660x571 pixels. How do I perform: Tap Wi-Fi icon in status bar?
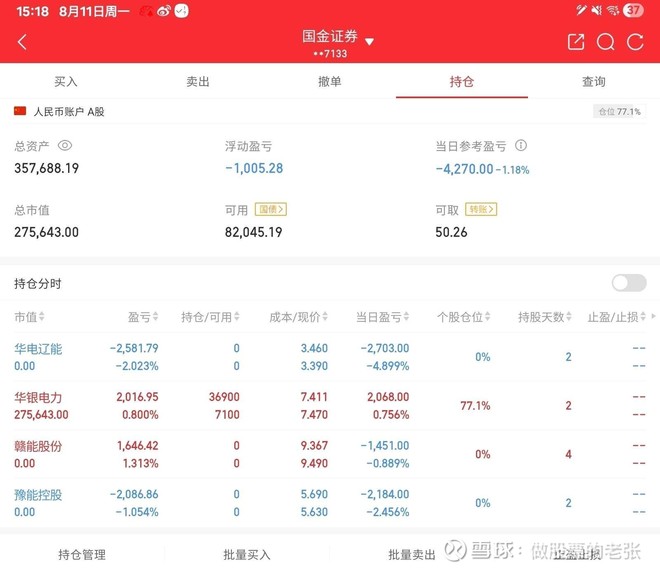613,11
